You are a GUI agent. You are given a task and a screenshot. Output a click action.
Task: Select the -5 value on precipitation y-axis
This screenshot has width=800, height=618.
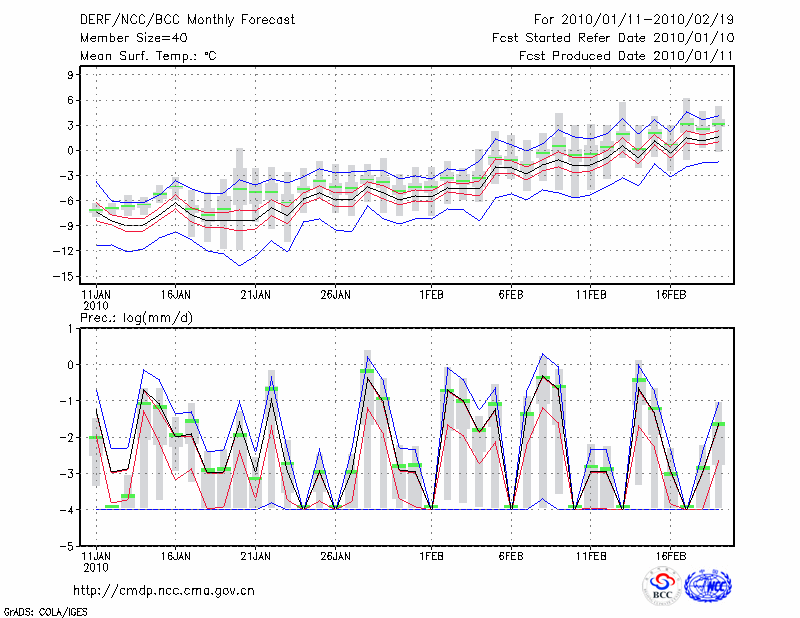(69, 546)
